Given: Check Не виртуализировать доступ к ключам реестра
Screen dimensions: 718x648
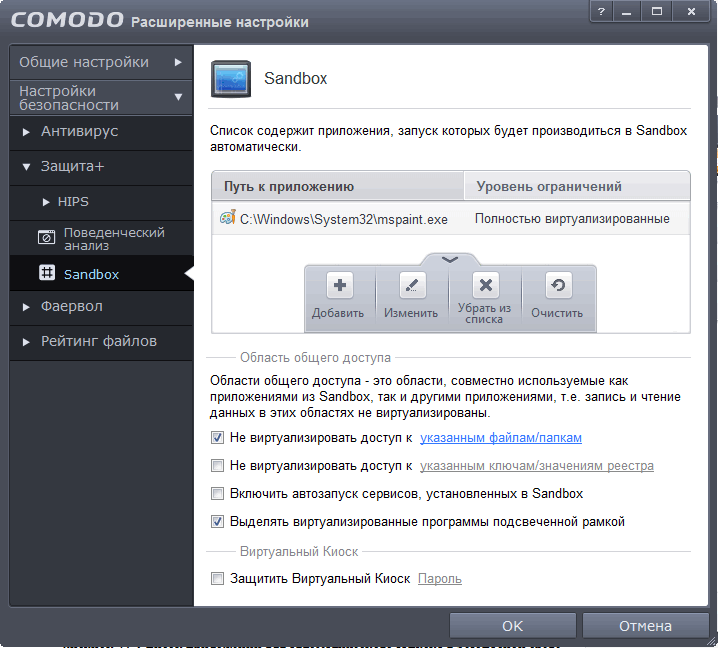Looking at the screenshot, I should 218,465.
